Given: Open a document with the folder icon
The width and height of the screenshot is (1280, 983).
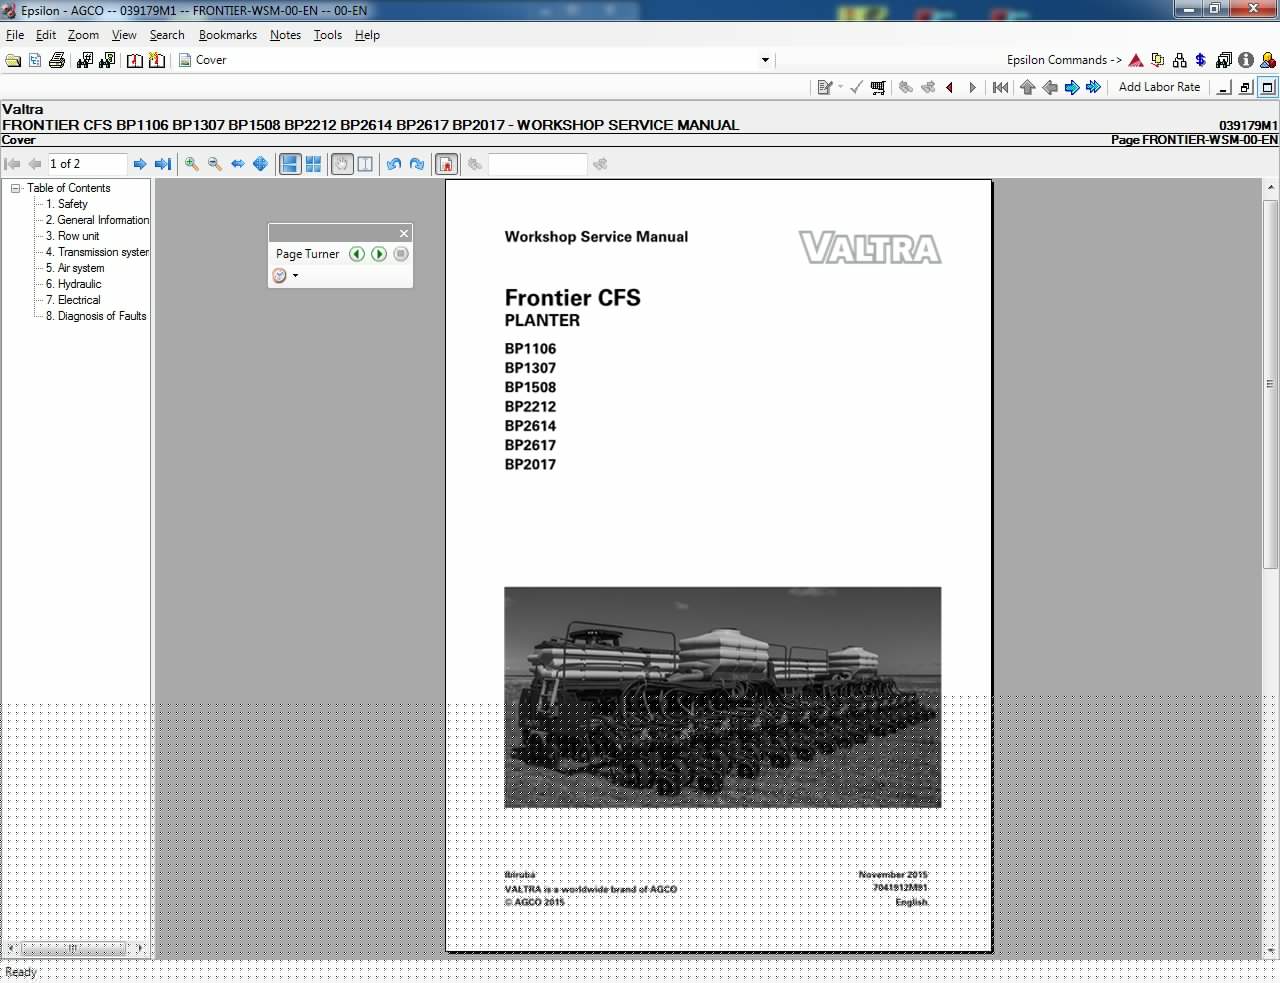Looking at the screenshot, I should [x=13, y=60].
